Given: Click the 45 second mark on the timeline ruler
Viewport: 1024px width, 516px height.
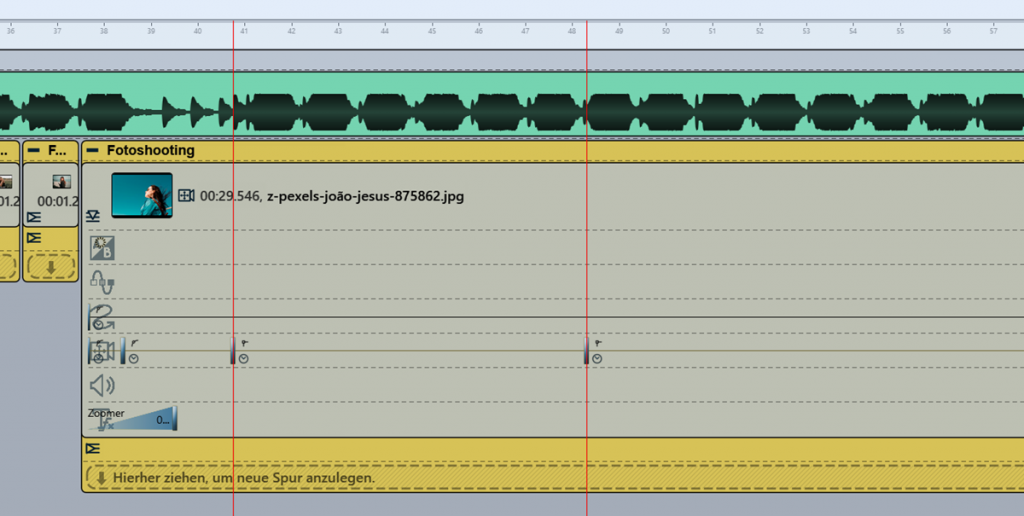Looking at the screenshot, I should [x=432, y=32].
